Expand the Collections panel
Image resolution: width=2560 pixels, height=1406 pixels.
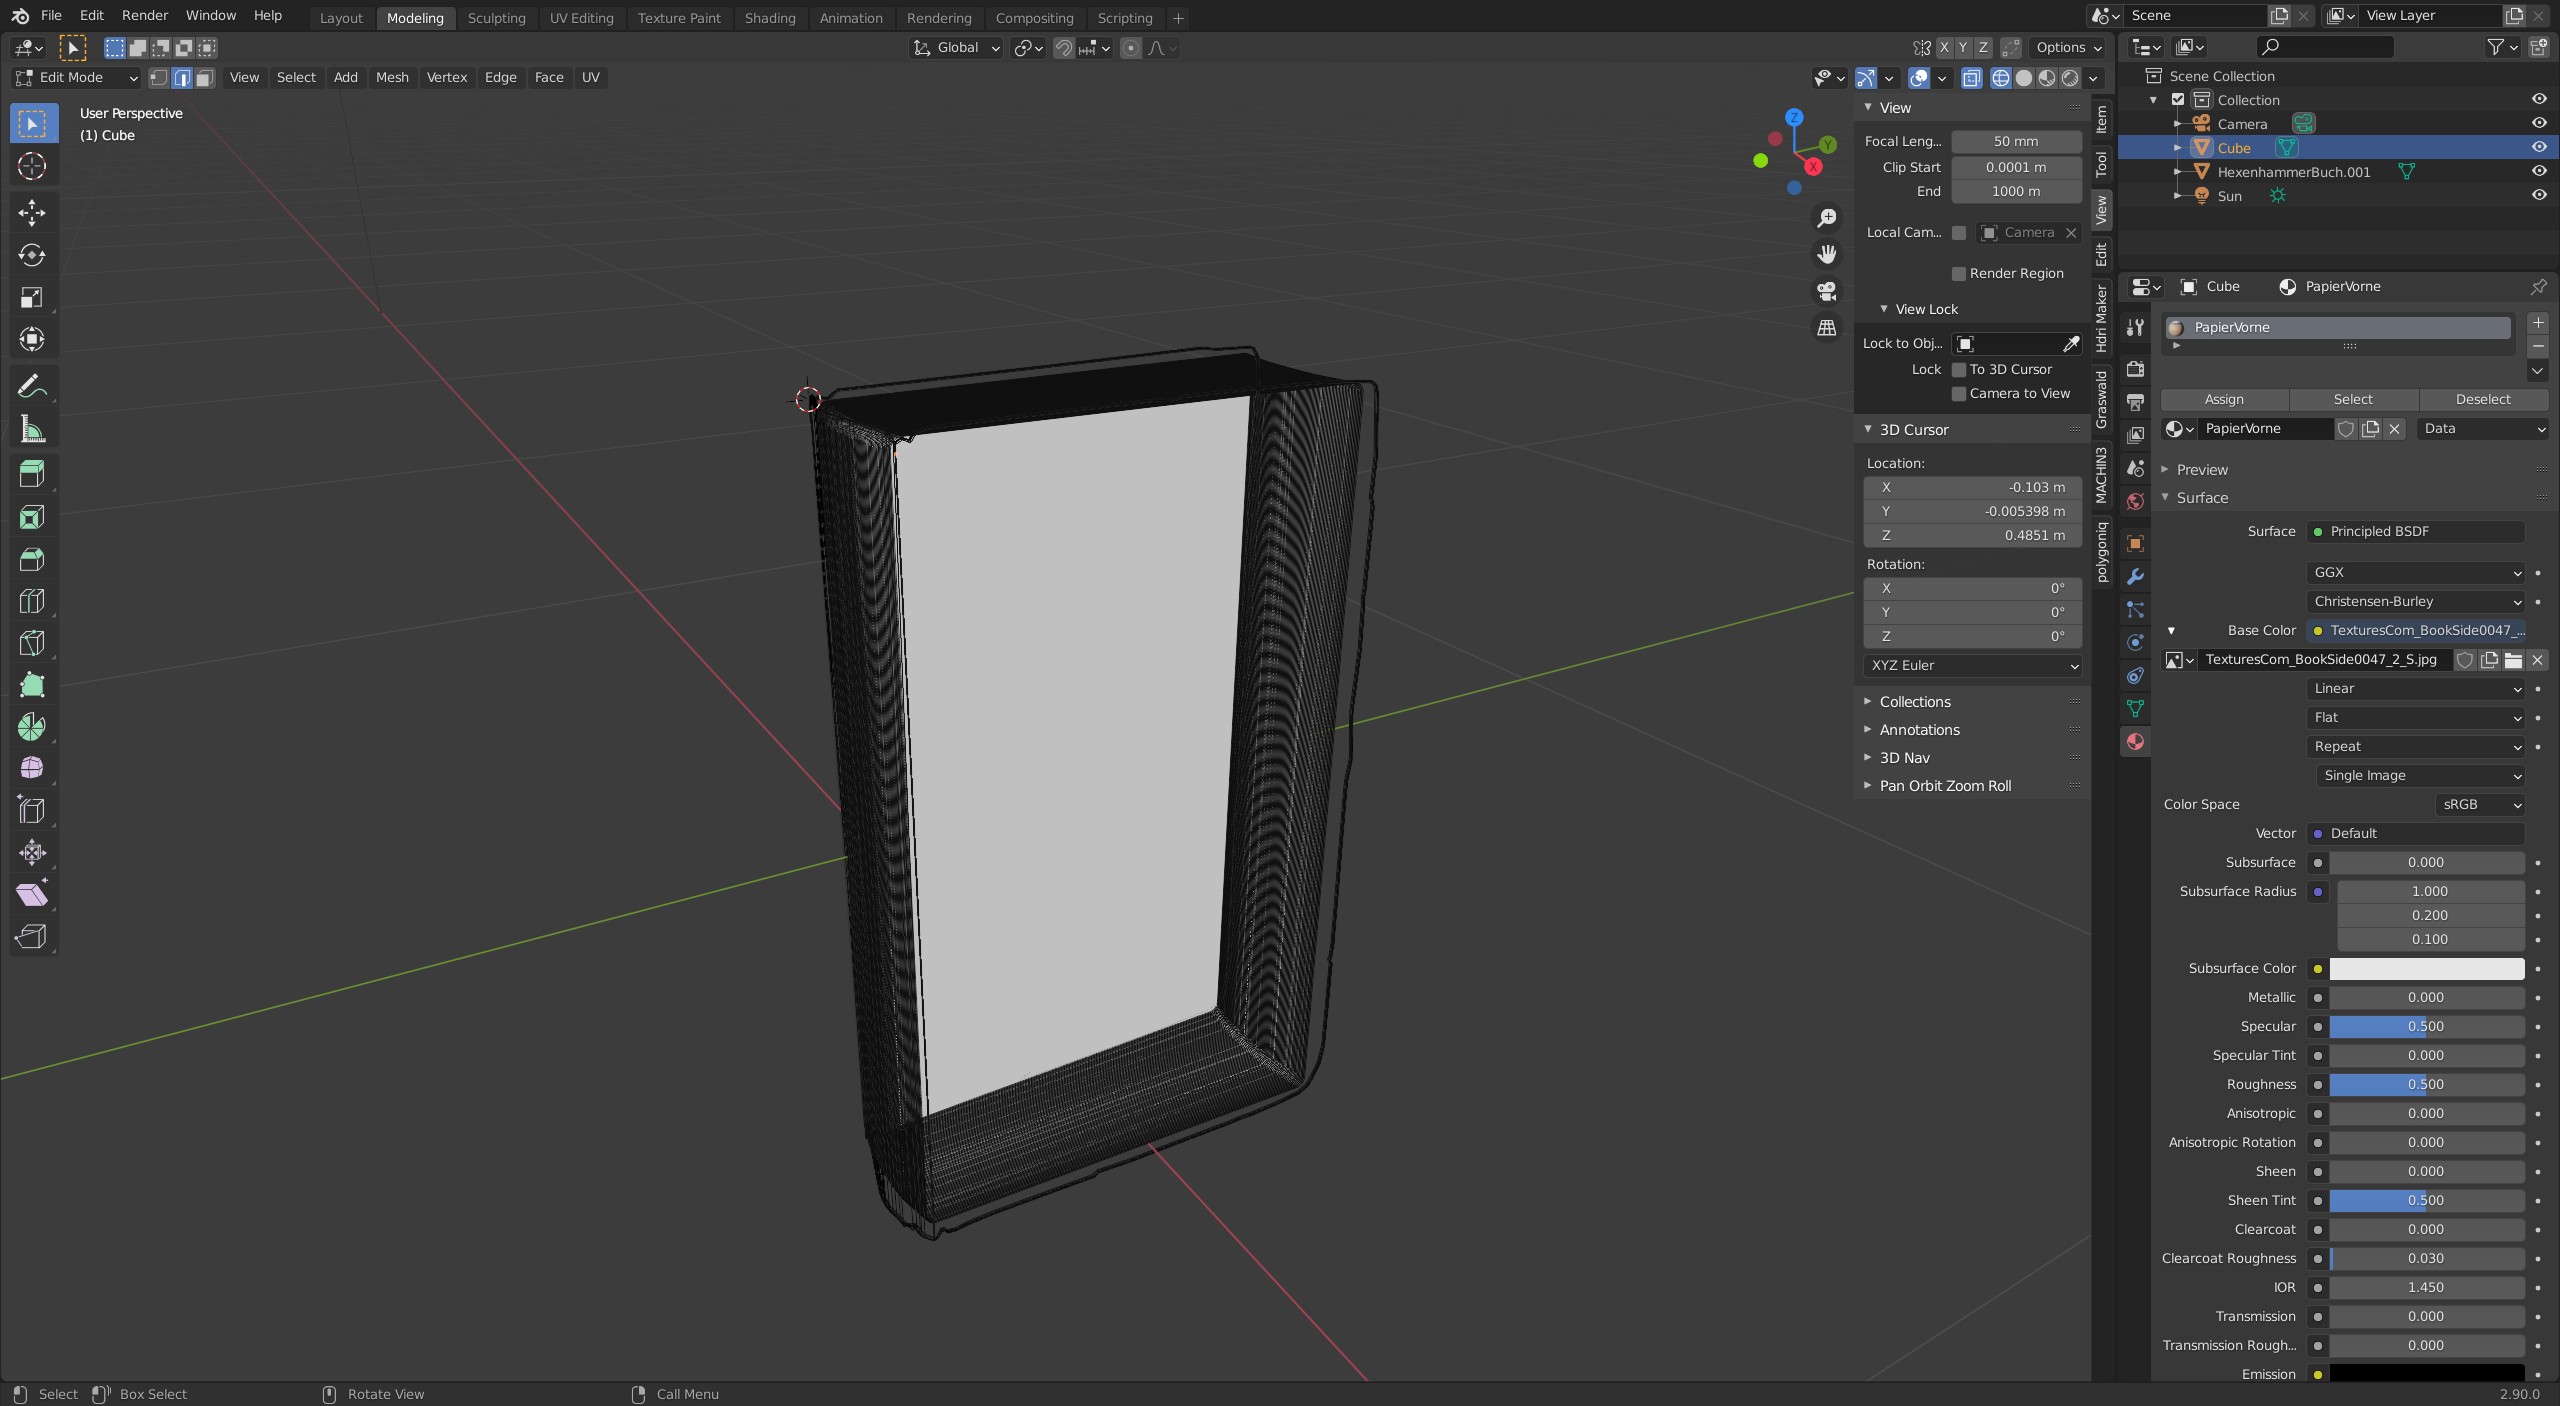click(x=1914, y=702)
